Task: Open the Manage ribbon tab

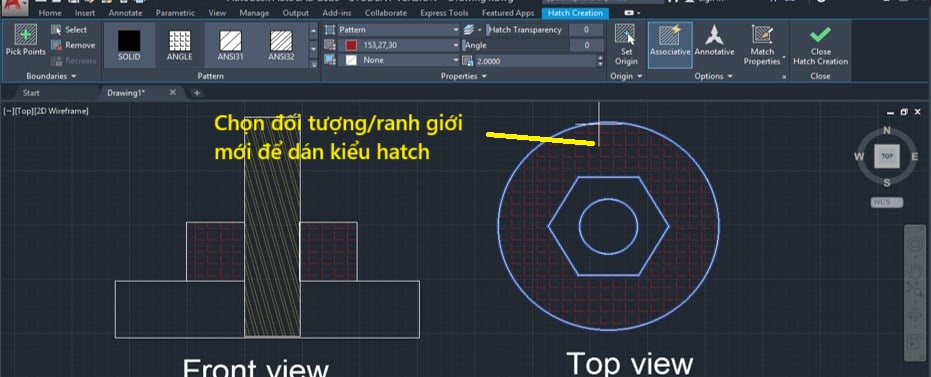Action: point(254,12)
